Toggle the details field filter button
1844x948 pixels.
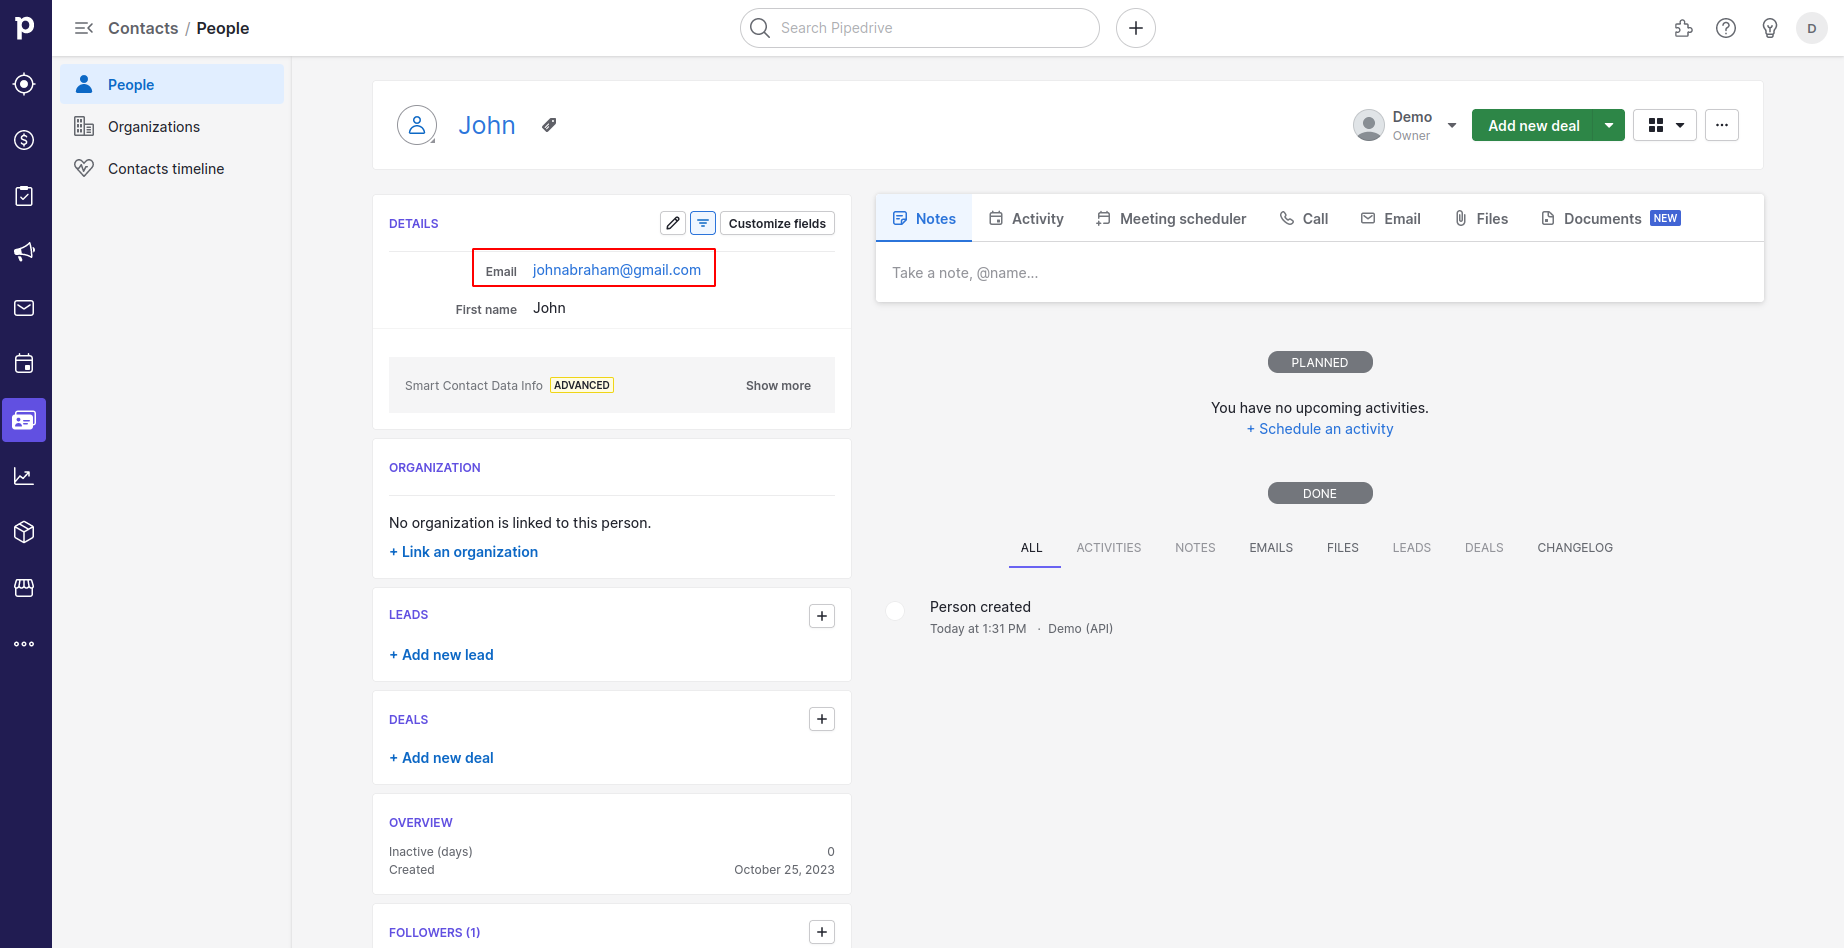[703, 223]
